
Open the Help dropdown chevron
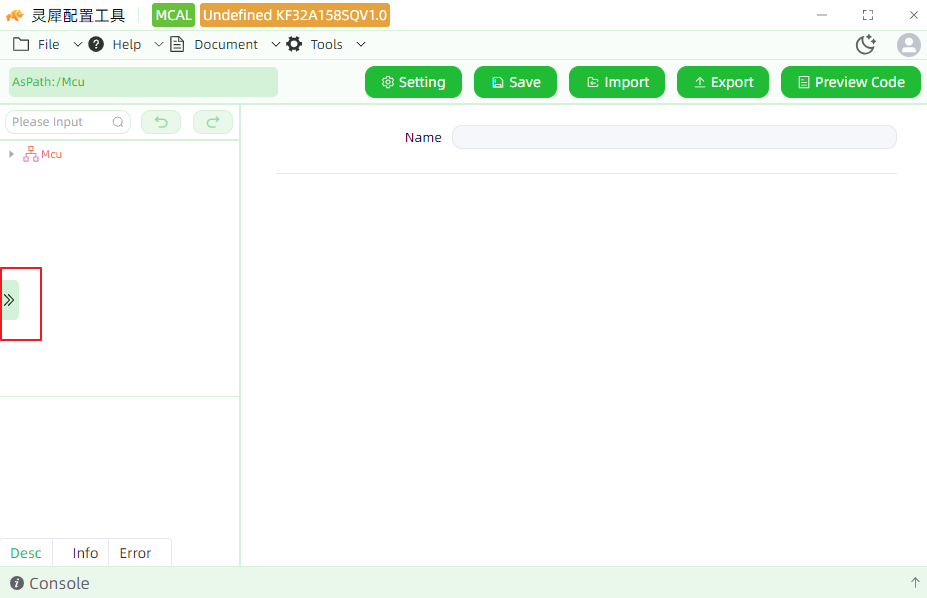pyautogui.click(x=158, y=44)
